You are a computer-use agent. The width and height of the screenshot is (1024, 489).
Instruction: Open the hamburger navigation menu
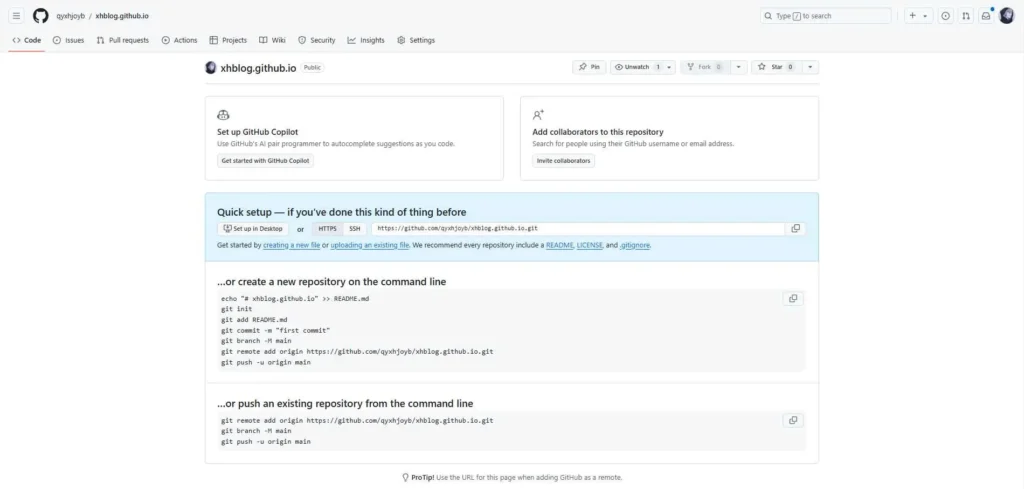click(x=16, y=16)
